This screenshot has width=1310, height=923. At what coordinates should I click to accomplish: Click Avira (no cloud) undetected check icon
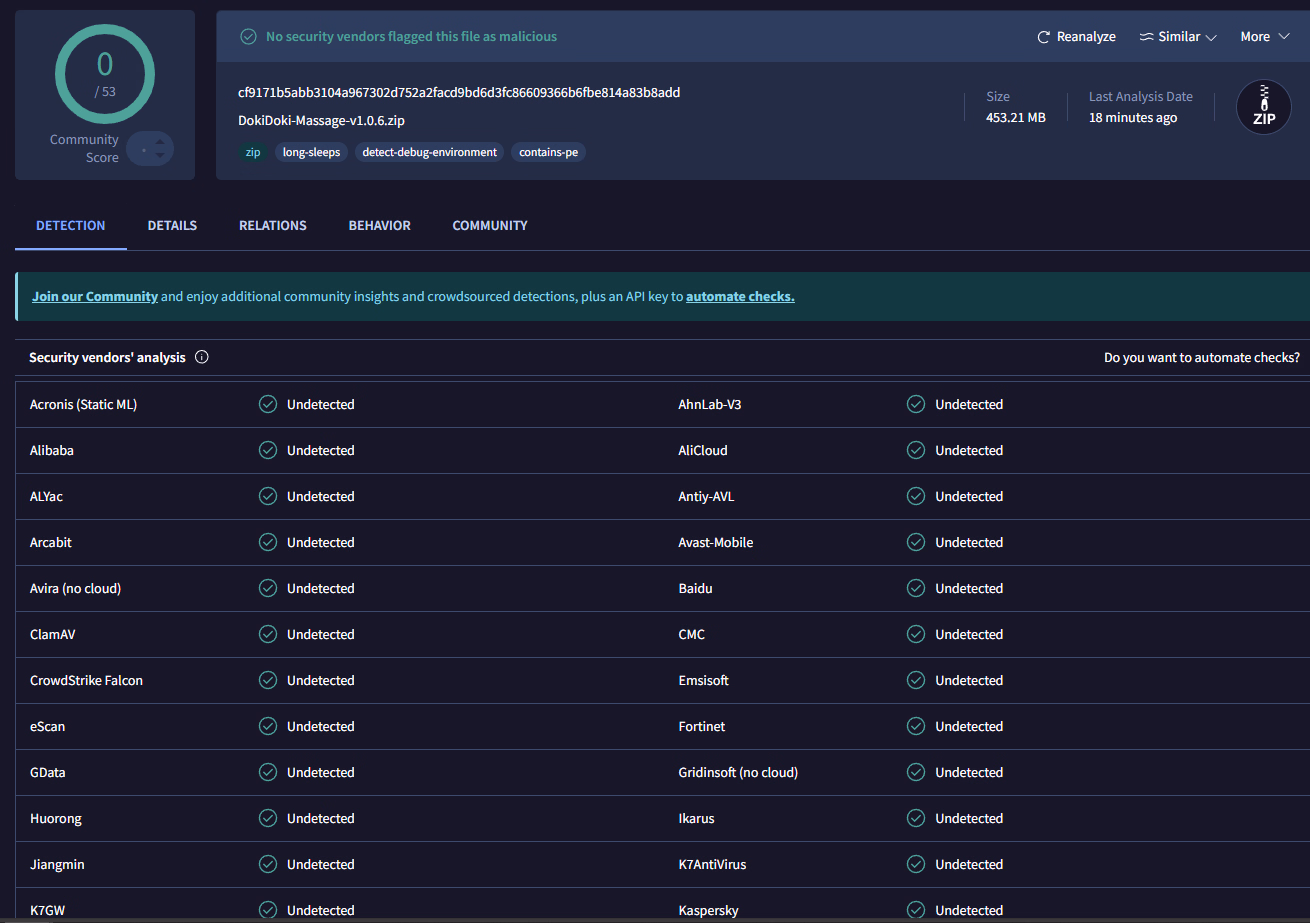click(268, 589)
